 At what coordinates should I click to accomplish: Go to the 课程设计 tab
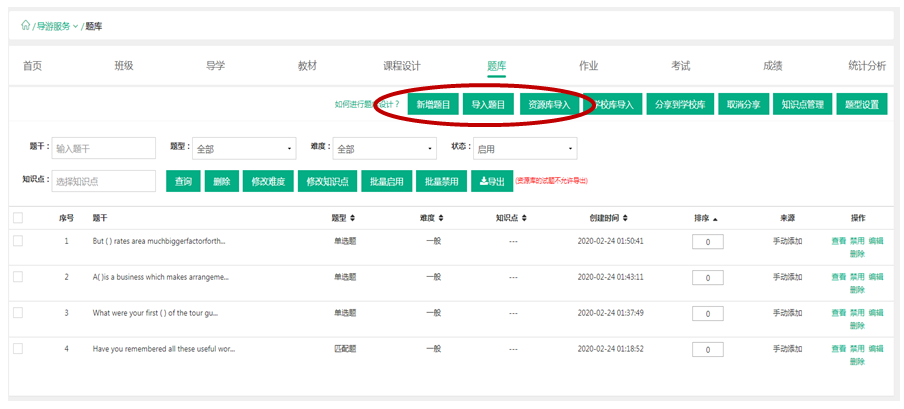click(x=402, y=66)
